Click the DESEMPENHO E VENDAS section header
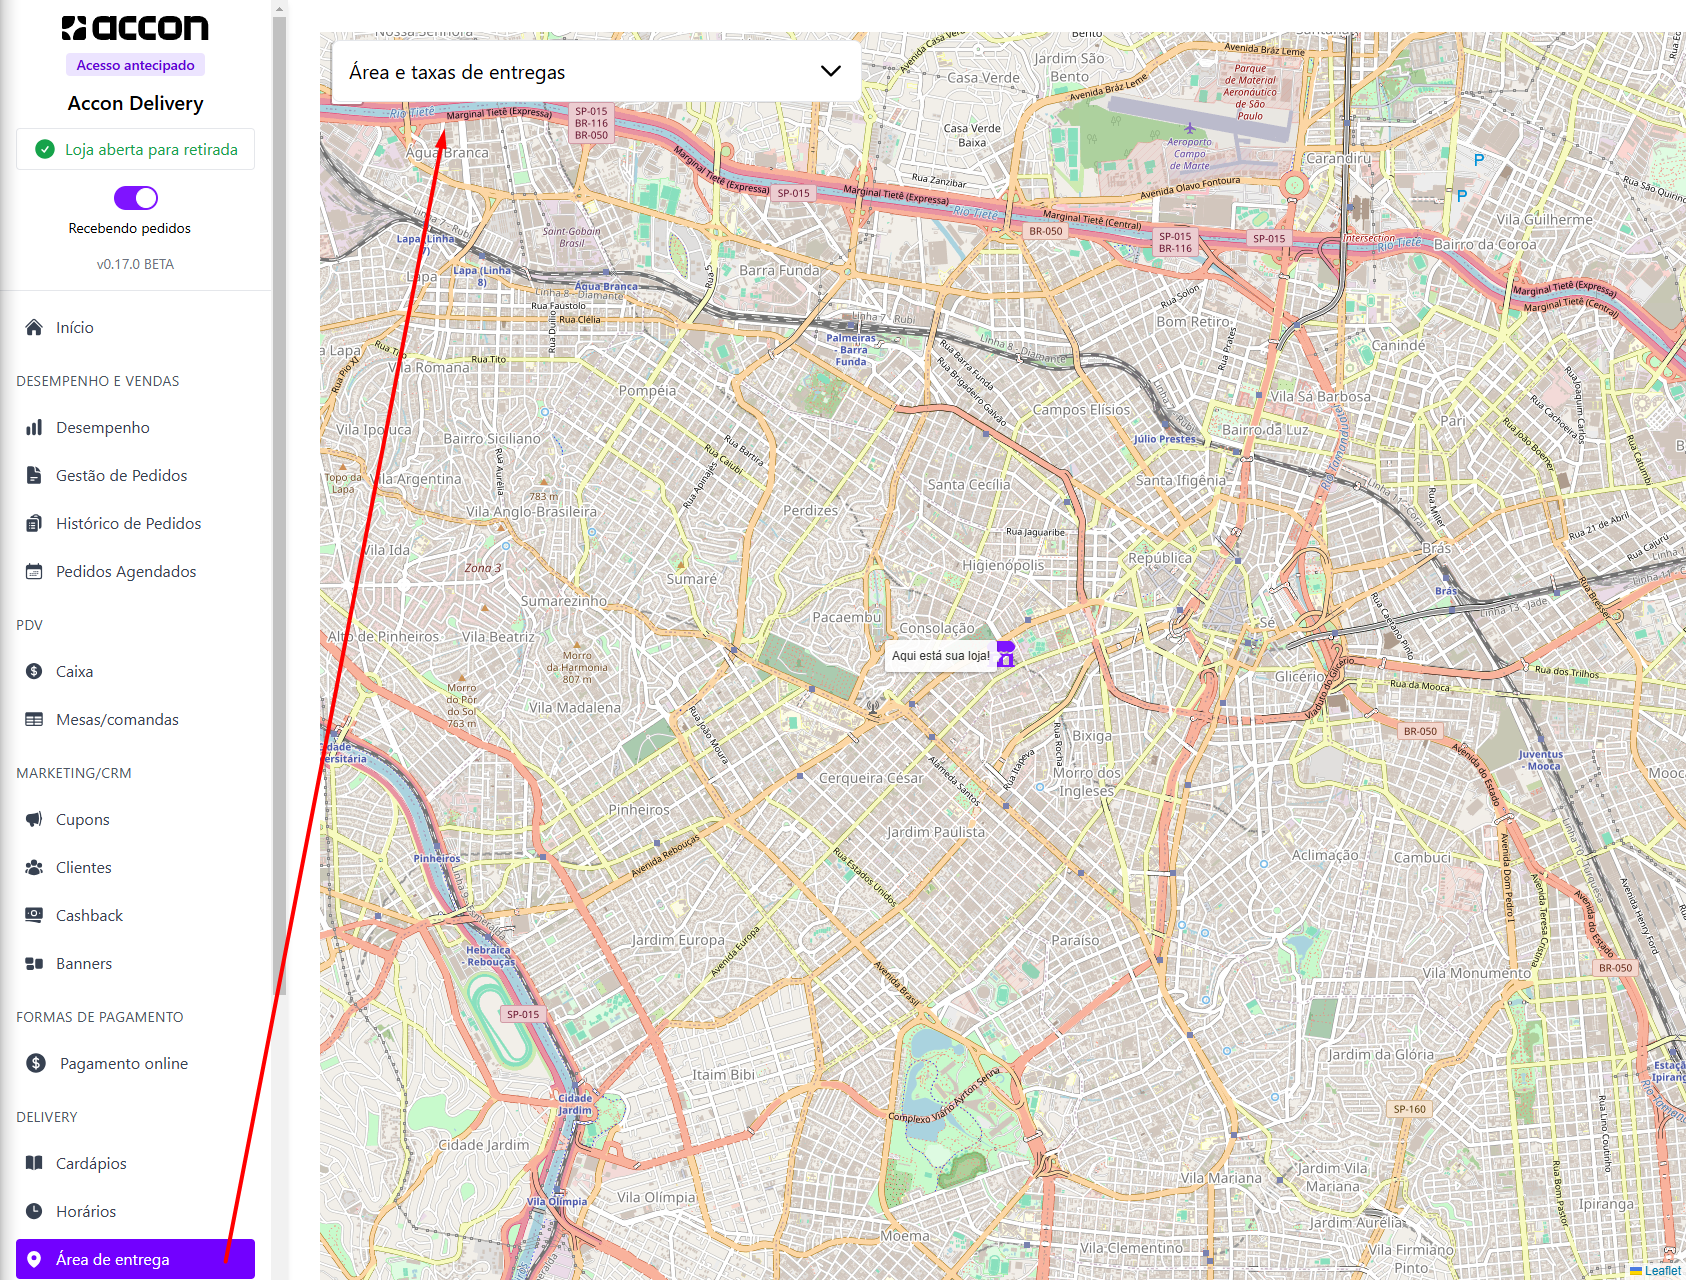This screenshot has height=1280, width=1687. [x=98, y=381]
